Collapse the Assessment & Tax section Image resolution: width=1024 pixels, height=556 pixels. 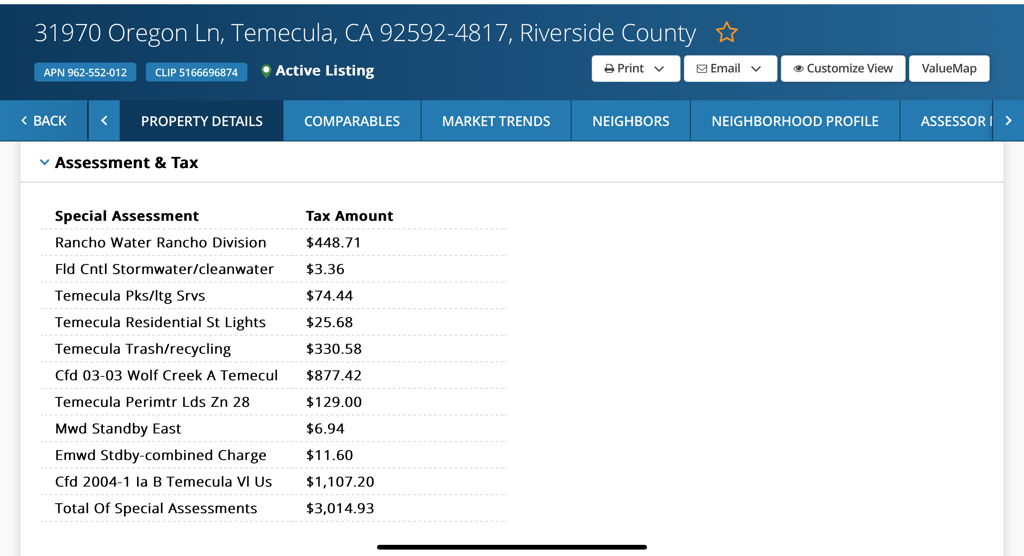point(44,162)
